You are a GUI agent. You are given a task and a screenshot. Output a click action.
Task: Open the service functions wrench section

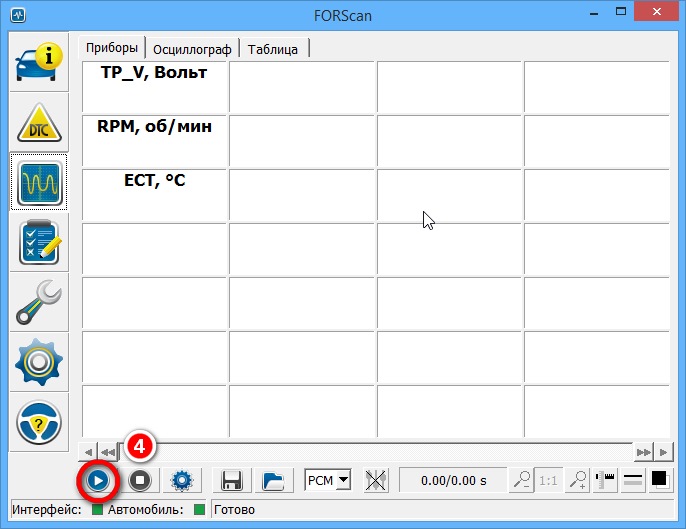click(x=39, y=302)
